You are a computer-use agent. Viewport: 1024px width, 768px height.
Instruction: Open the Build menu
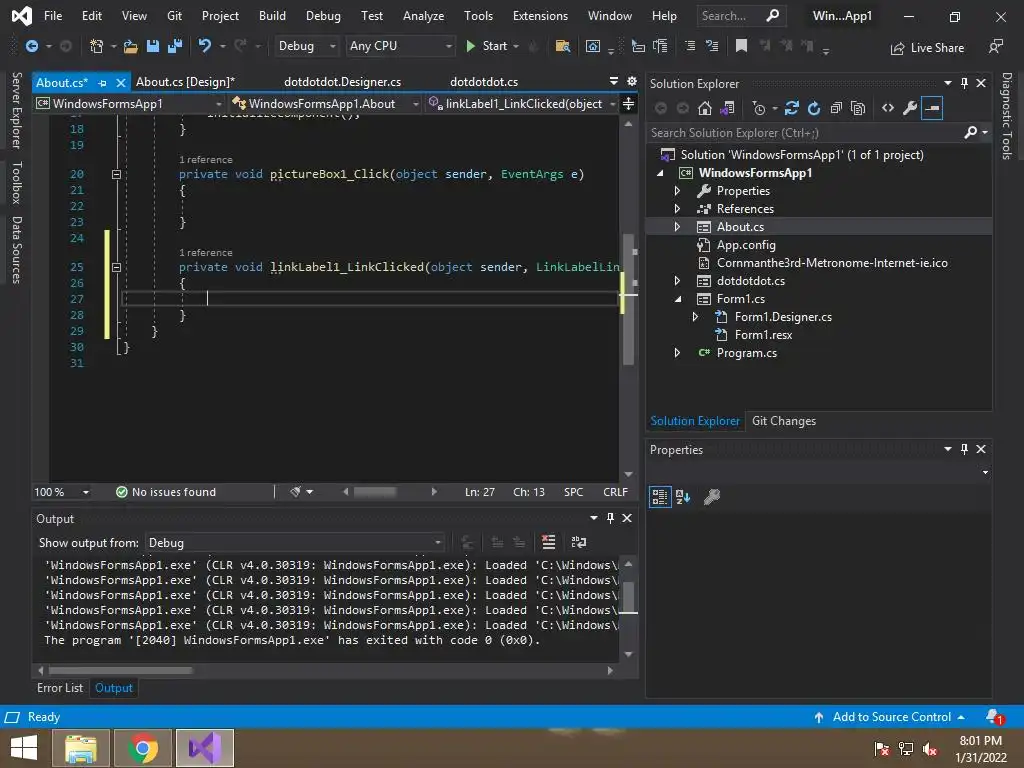pos(271,16)
